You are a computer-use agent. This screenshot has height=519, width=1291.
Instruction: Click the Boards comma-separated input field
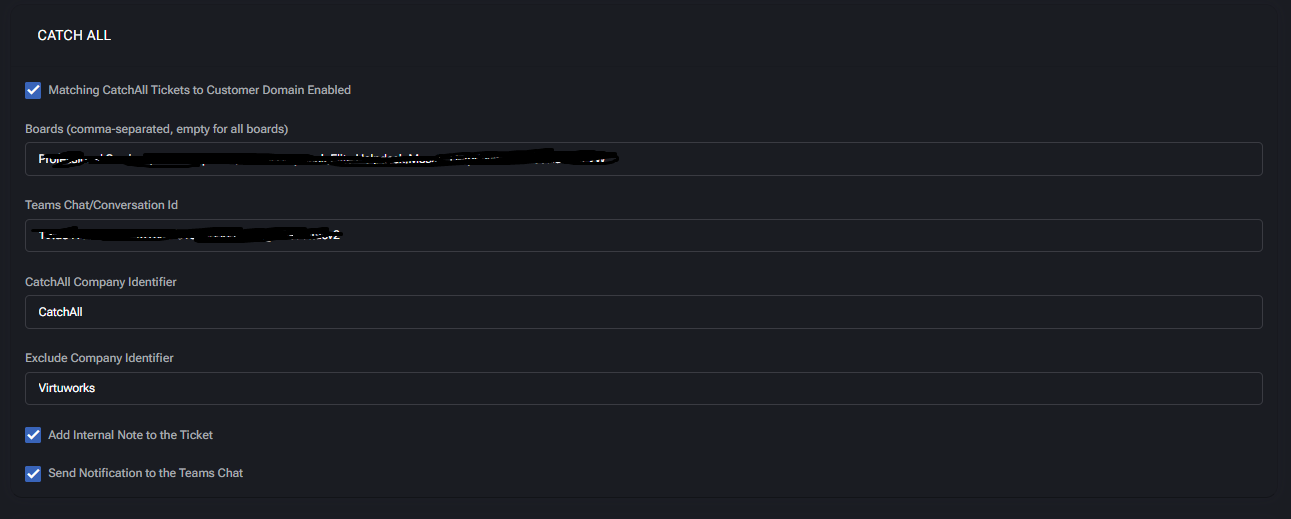[x=900, y=159]
